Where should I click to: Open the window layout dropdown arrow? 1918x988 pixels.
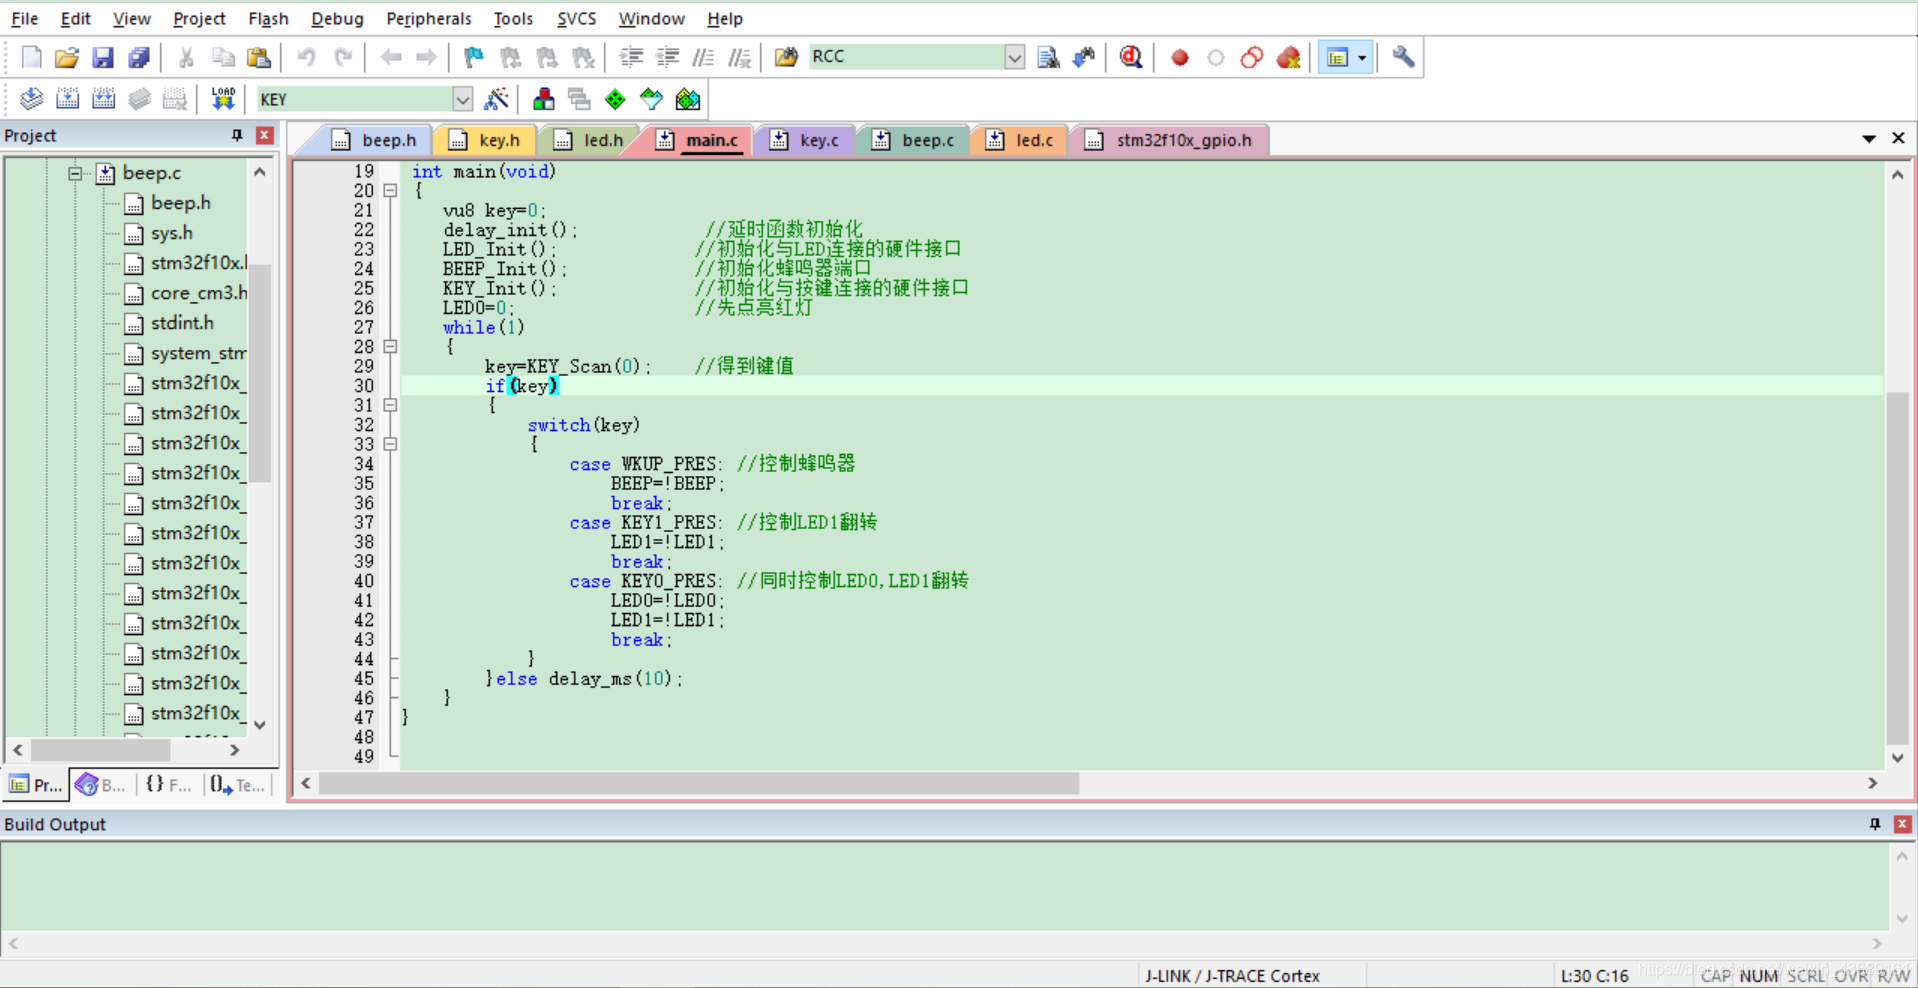coord(1362,58)
